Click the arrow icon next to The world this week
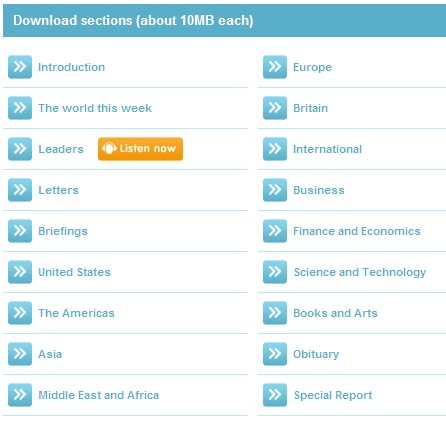The height and width of the screenshot is (426, 446). [x=20, y=108]
